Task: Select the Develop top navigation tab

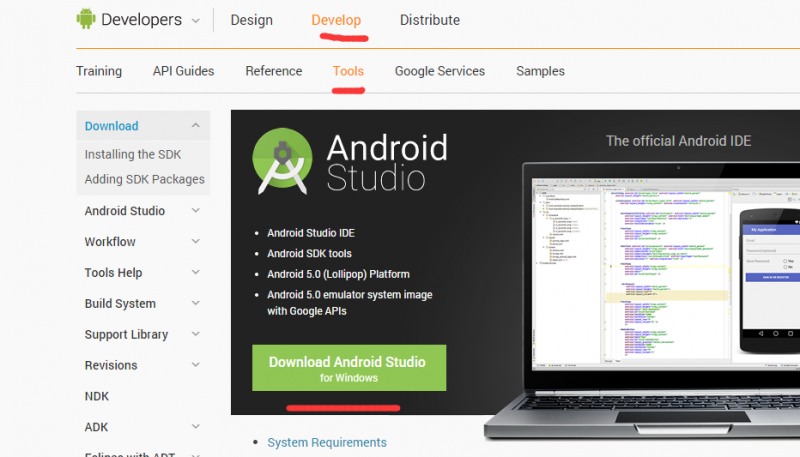Action: pos(336,20)
